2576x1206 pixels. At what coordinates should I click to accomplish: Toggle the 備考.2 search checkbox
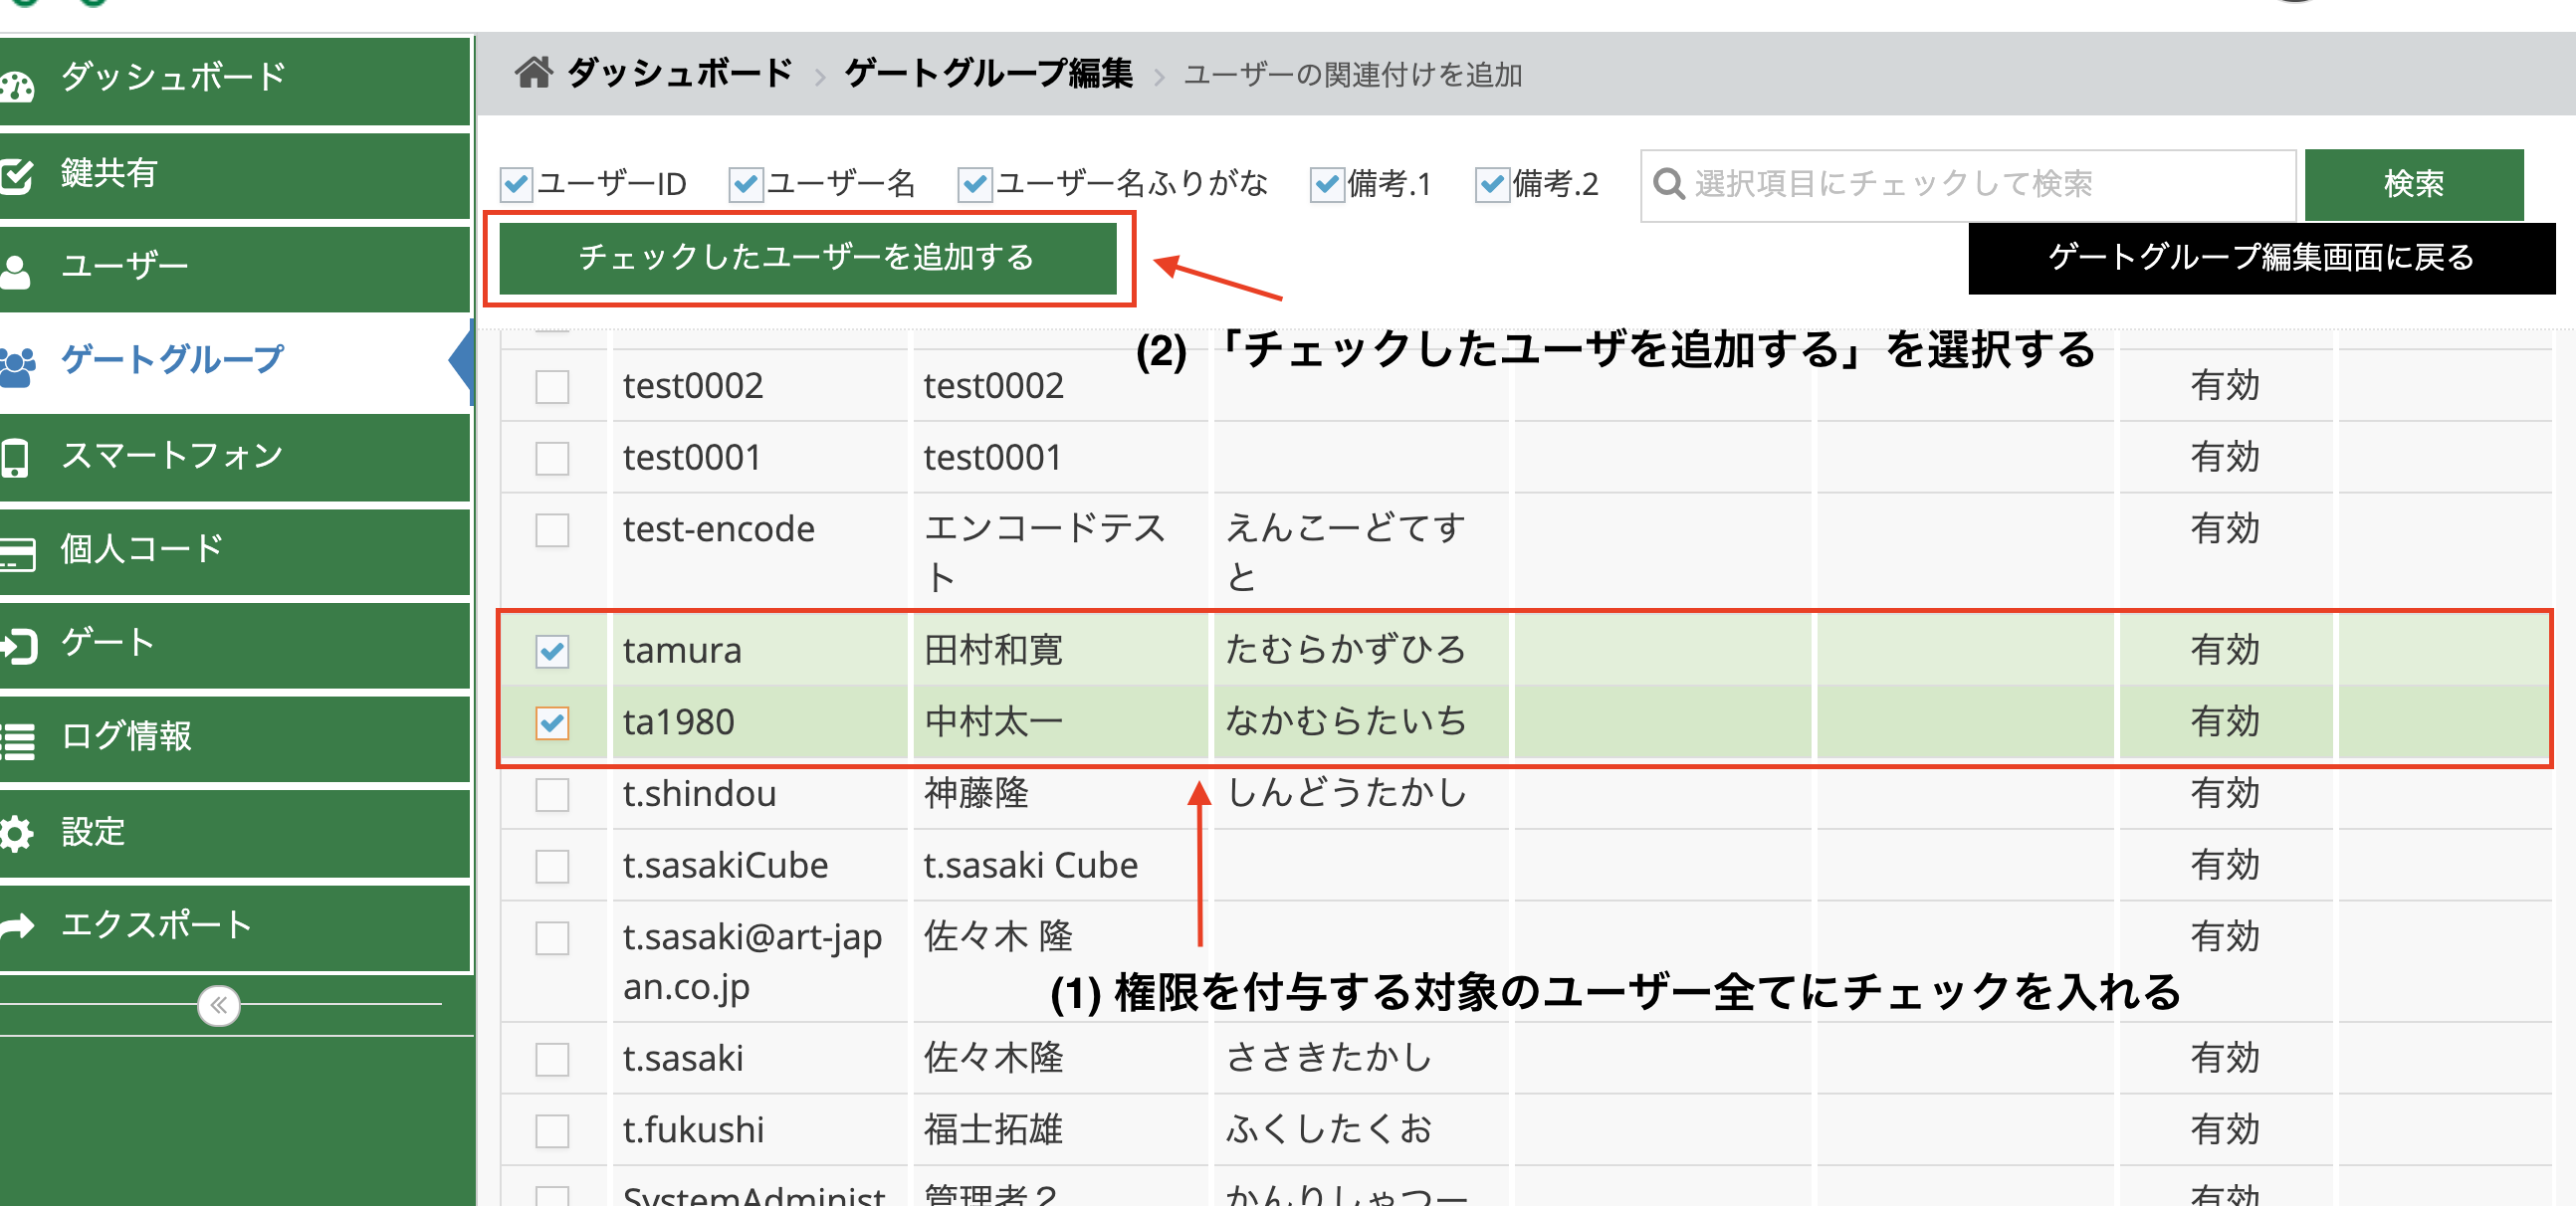pyautogui.click(x=1491, y=184)
